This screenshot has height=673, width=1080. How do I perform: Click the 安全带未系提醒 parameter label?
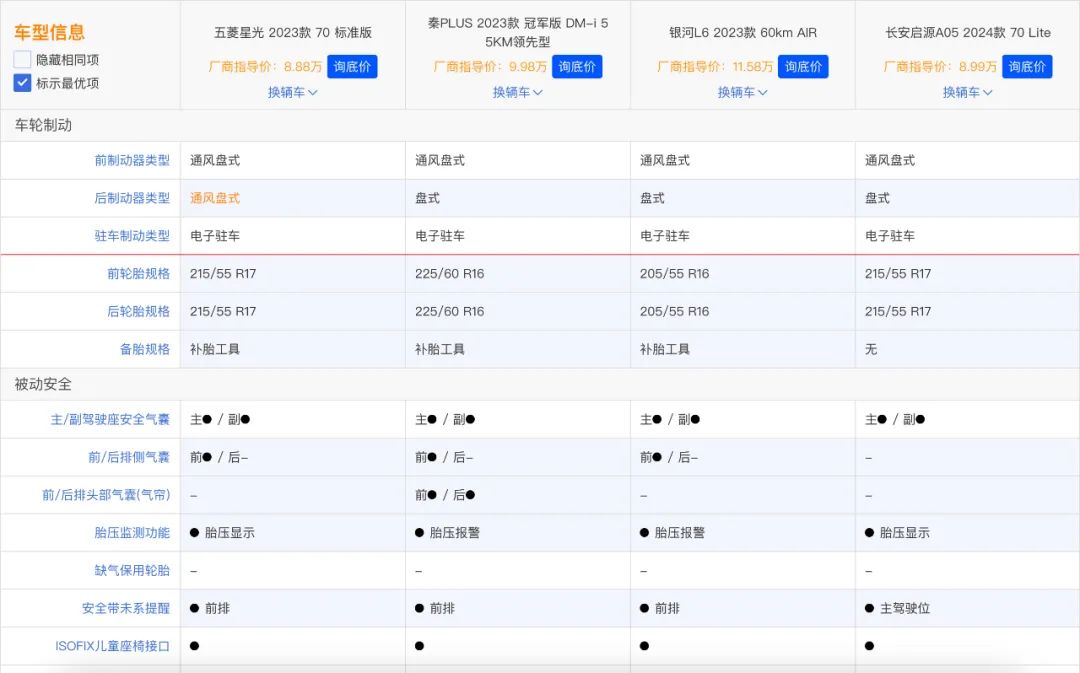pyautogui.click(x=125, y=608)
